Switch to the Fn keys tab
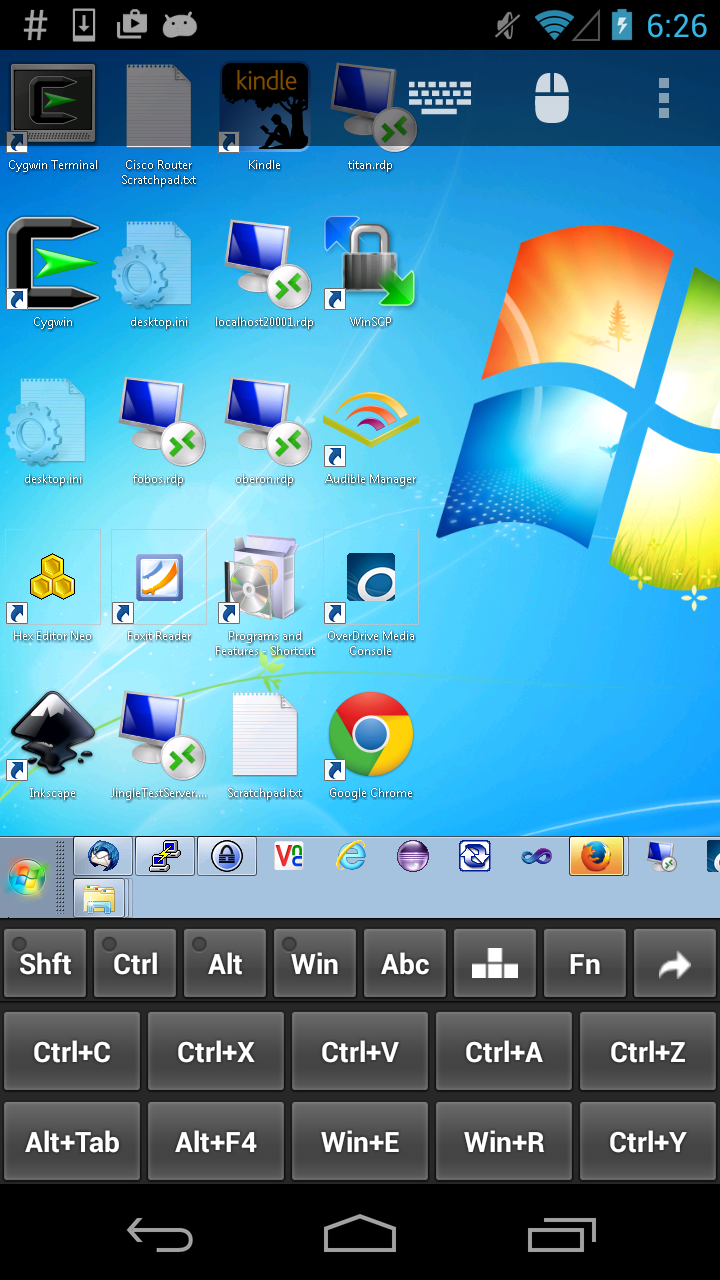 pyautogui.click(x=585, y=964)
